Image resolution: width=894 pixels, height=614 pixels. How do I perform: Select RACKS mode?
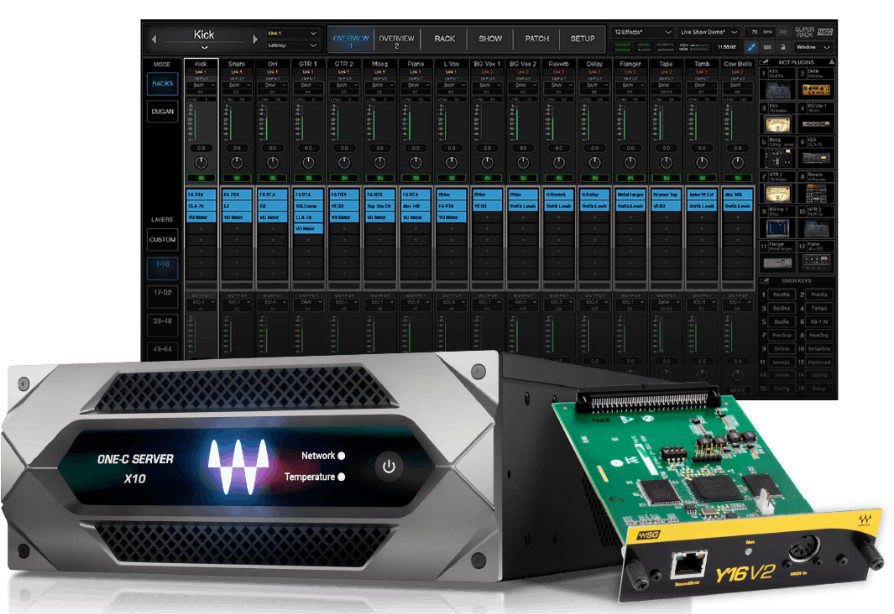[162, 83]
